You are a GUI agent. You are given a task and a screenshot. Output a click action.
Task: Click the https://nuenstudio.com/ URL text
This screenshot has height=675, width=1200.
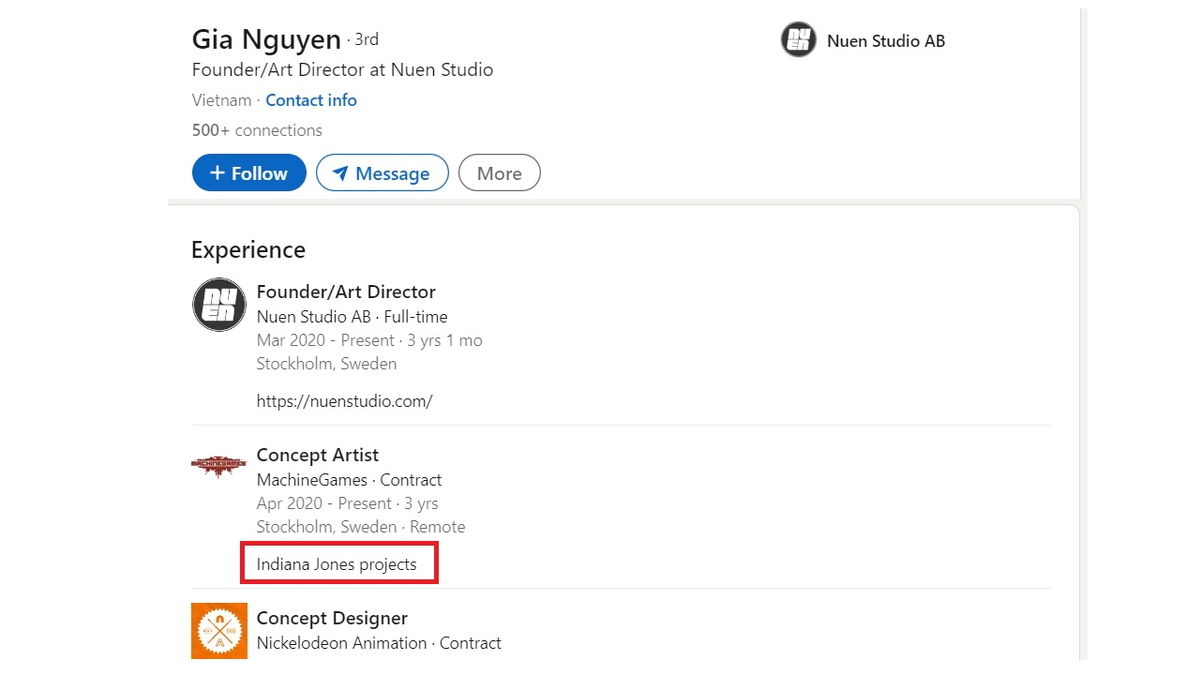pyautogui.click(x=344, y=401)
